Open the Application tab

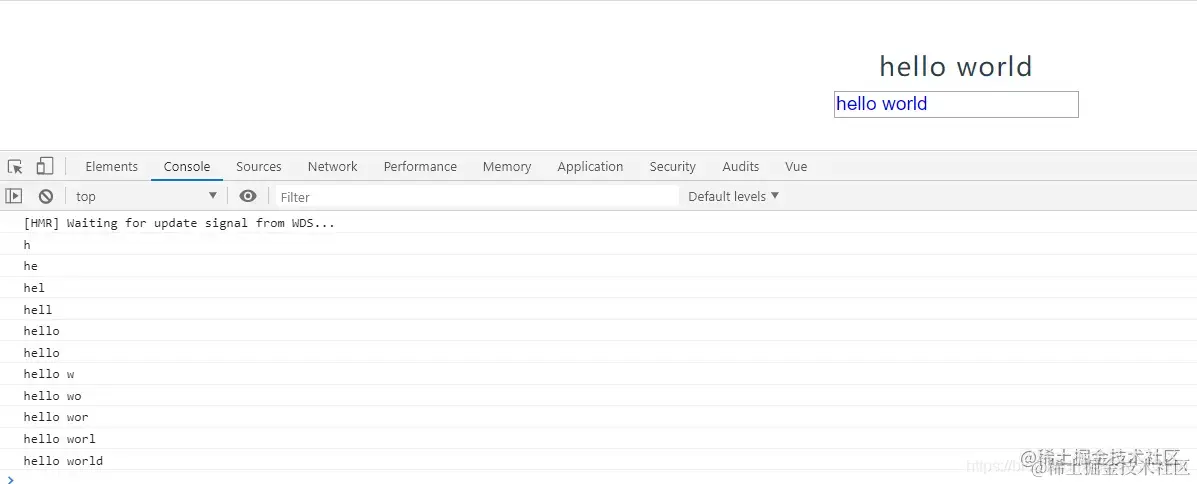(x=590, y=166)
